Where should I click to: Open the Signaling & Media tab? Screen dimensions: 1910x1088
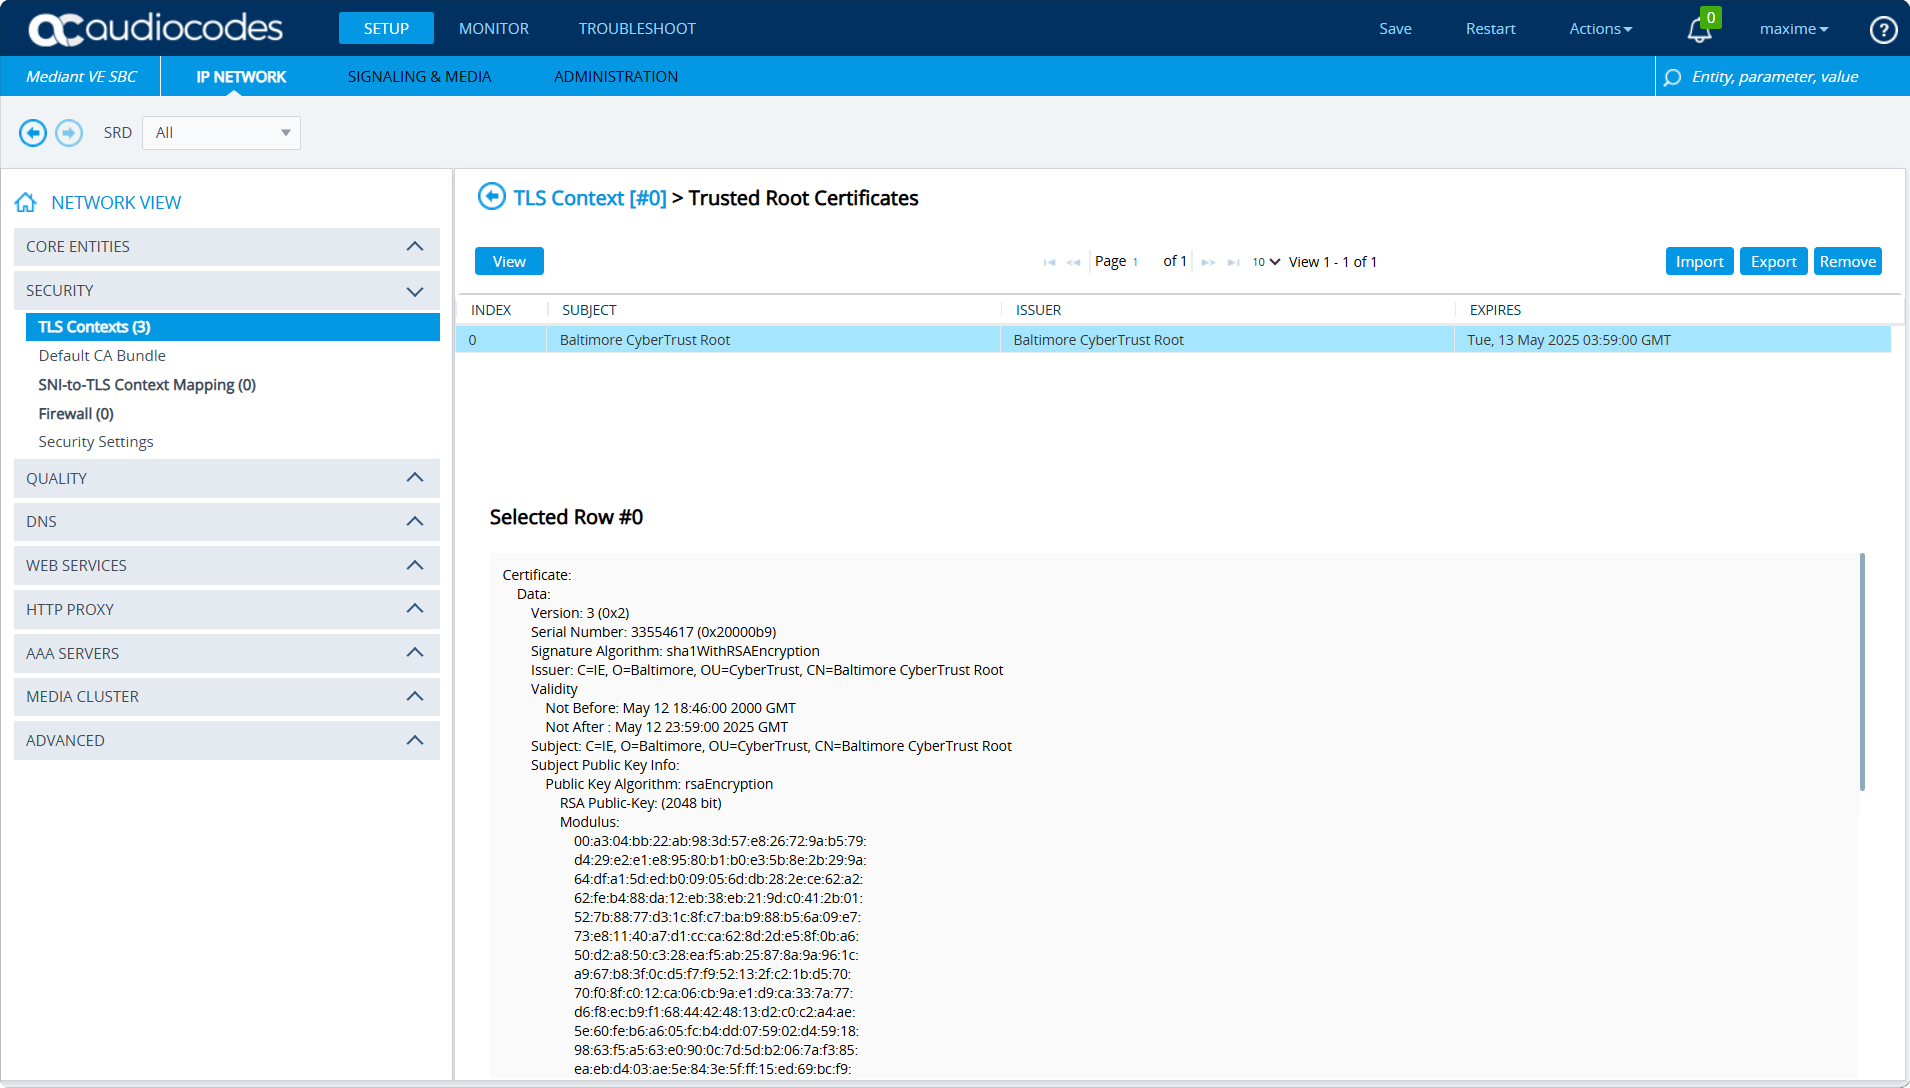click(419, 77)
